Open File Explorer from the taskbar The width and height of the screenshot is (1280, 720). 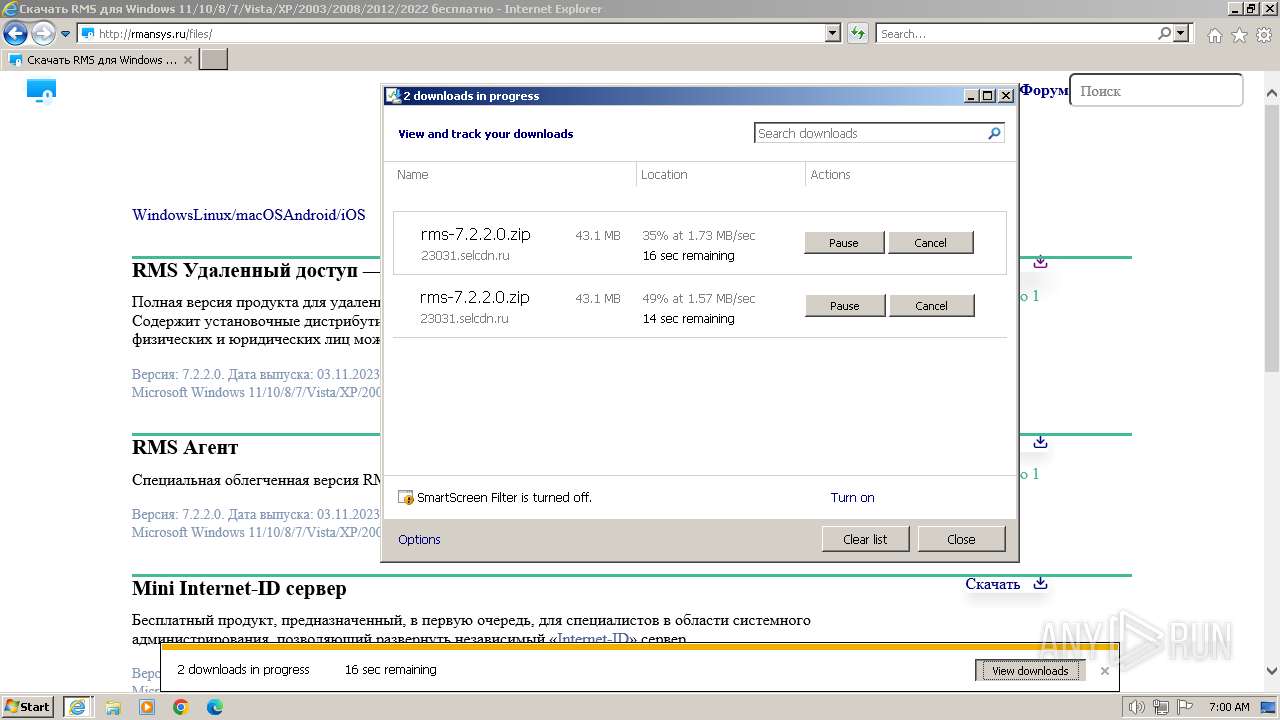pos(113,707)
